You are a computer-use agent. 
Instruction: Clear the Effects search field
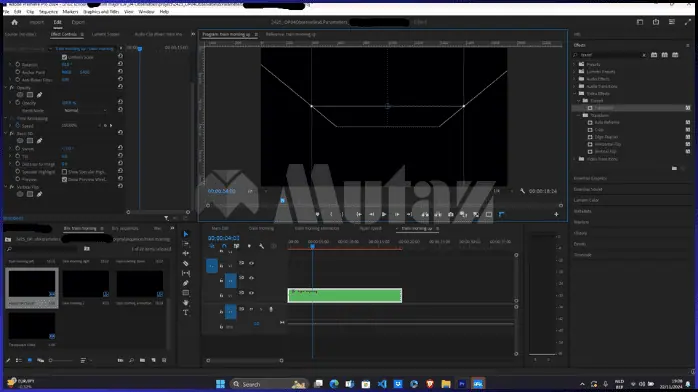[644, 55]
